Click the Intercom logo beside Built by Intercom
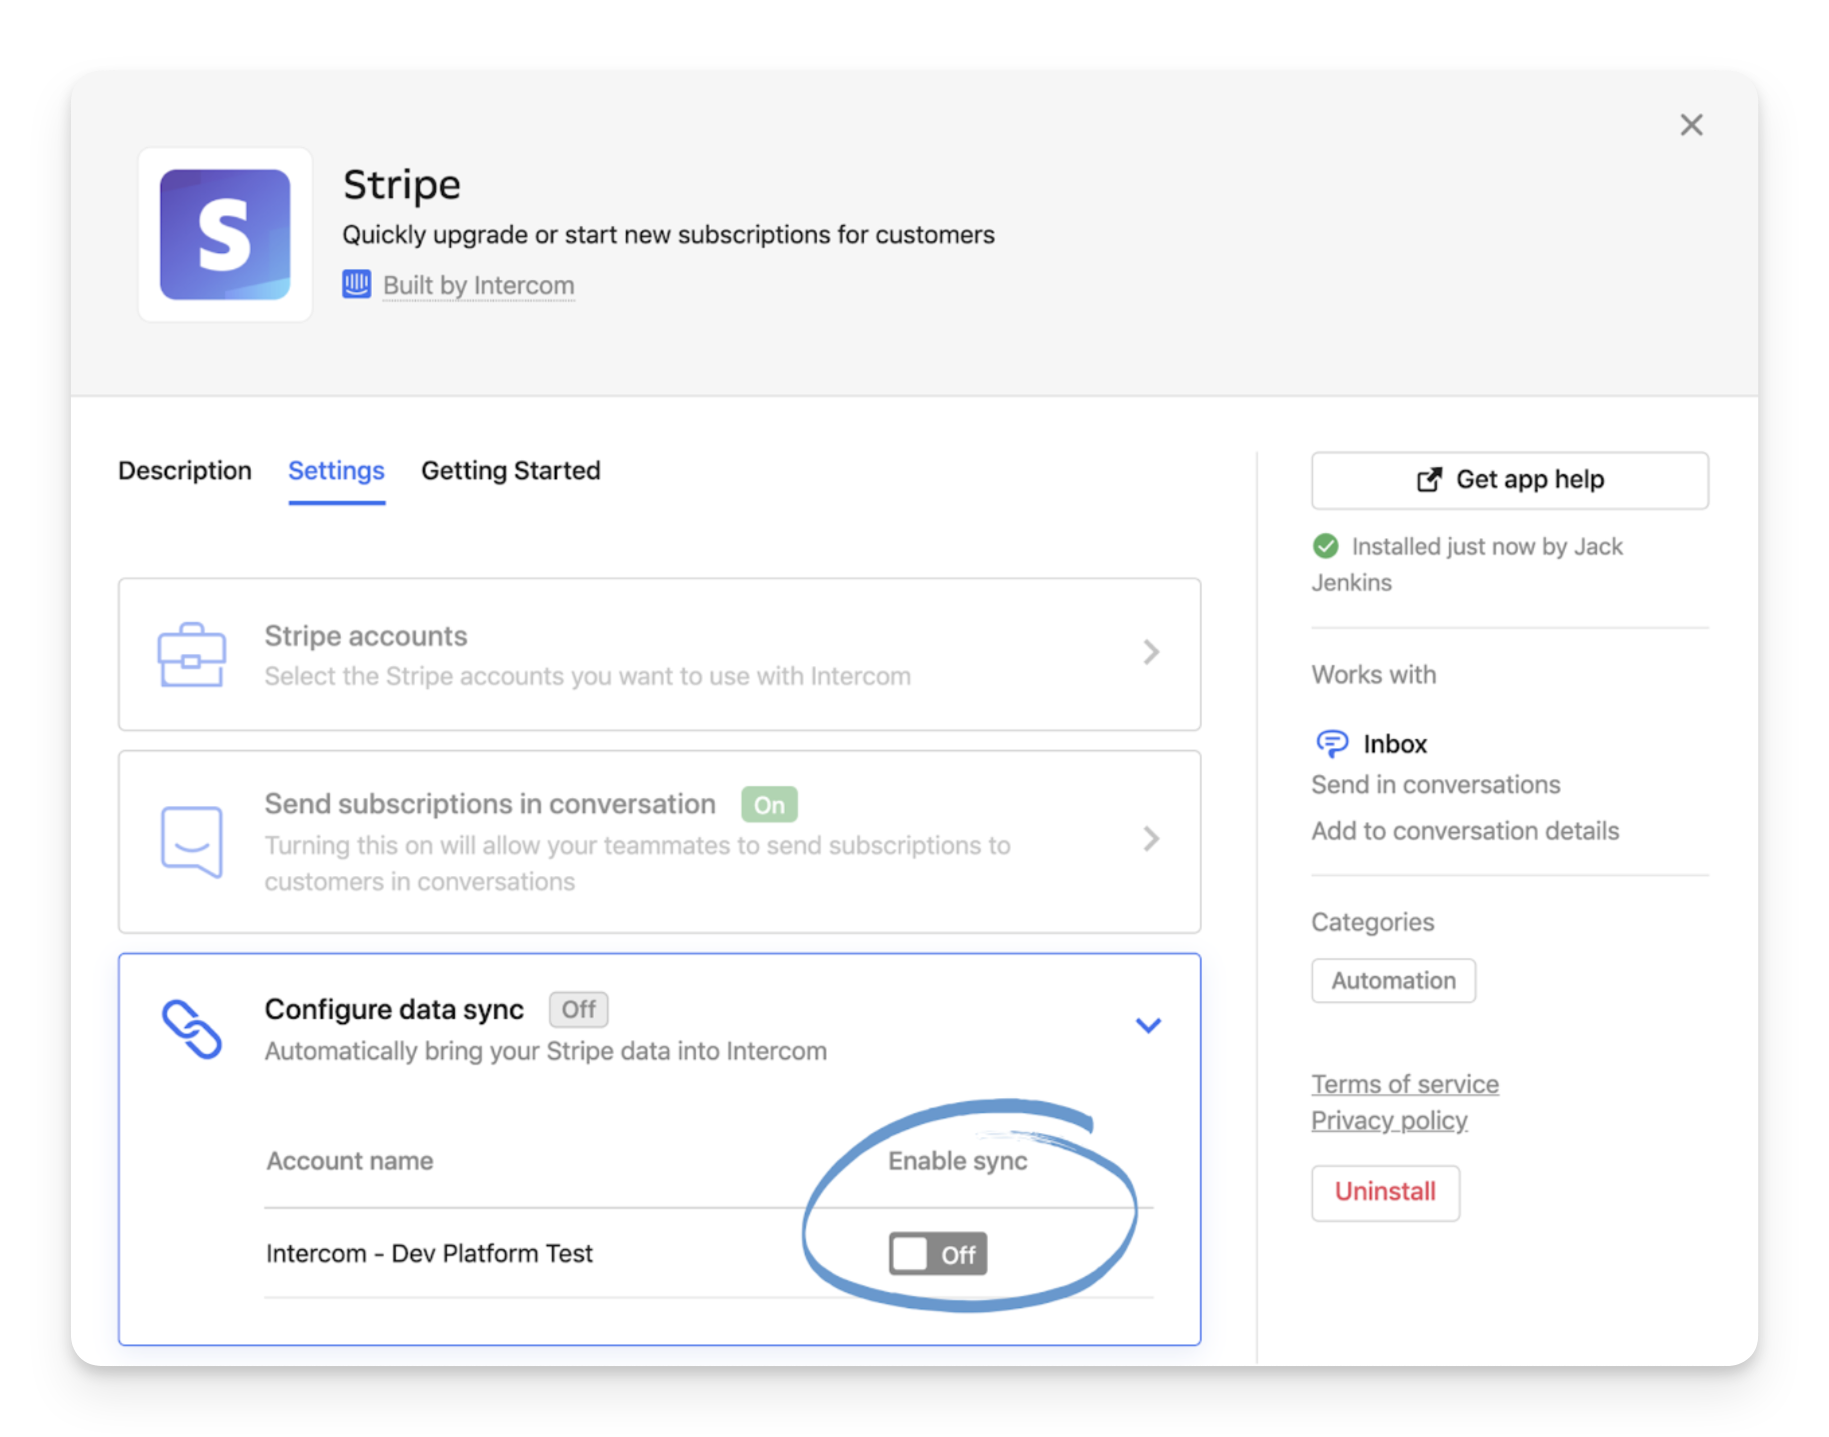This screenshot has height=1437, width=1829. coord(357,285)
